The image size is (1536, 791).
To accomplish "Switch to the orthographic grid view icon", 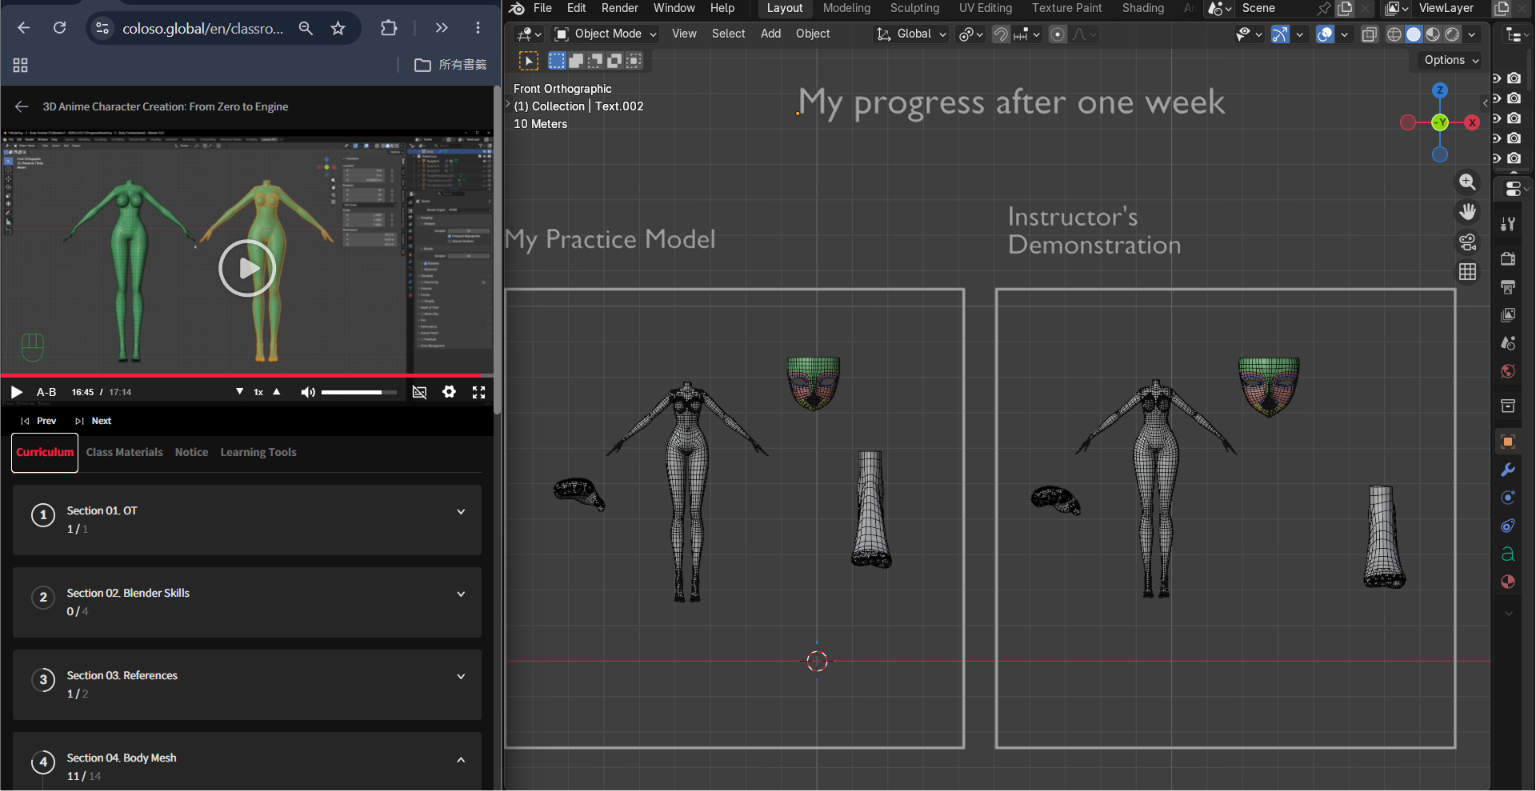I will click(x=1467, y=272).
